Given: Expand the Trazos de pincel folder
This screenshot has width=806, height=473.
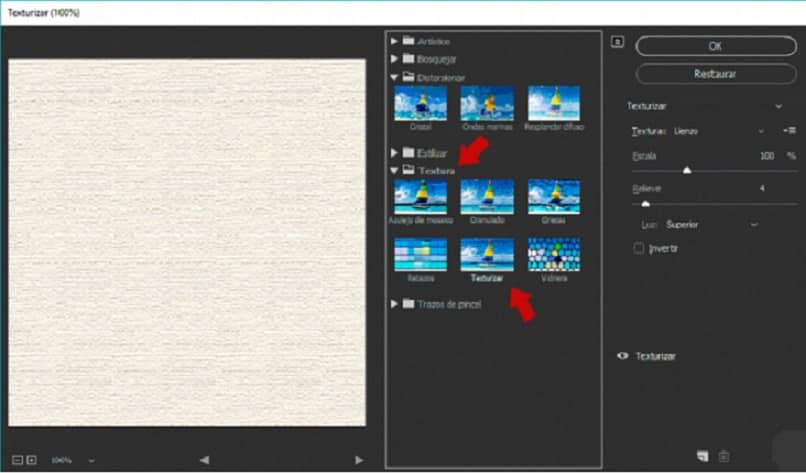Looking at the screenshot, I should tap(394, 304).
